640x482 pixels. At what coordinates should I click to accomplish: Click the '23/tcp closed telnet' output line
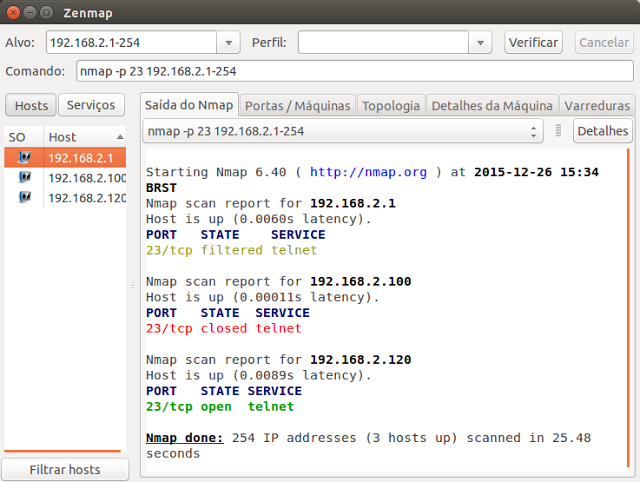coord(224,328)
